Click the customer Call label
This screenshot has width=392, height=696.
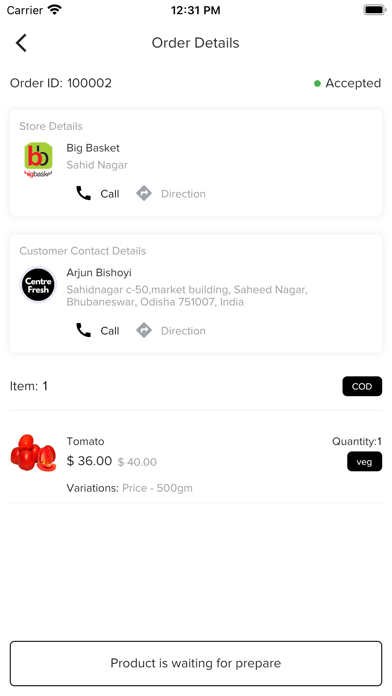click(110, 331)
